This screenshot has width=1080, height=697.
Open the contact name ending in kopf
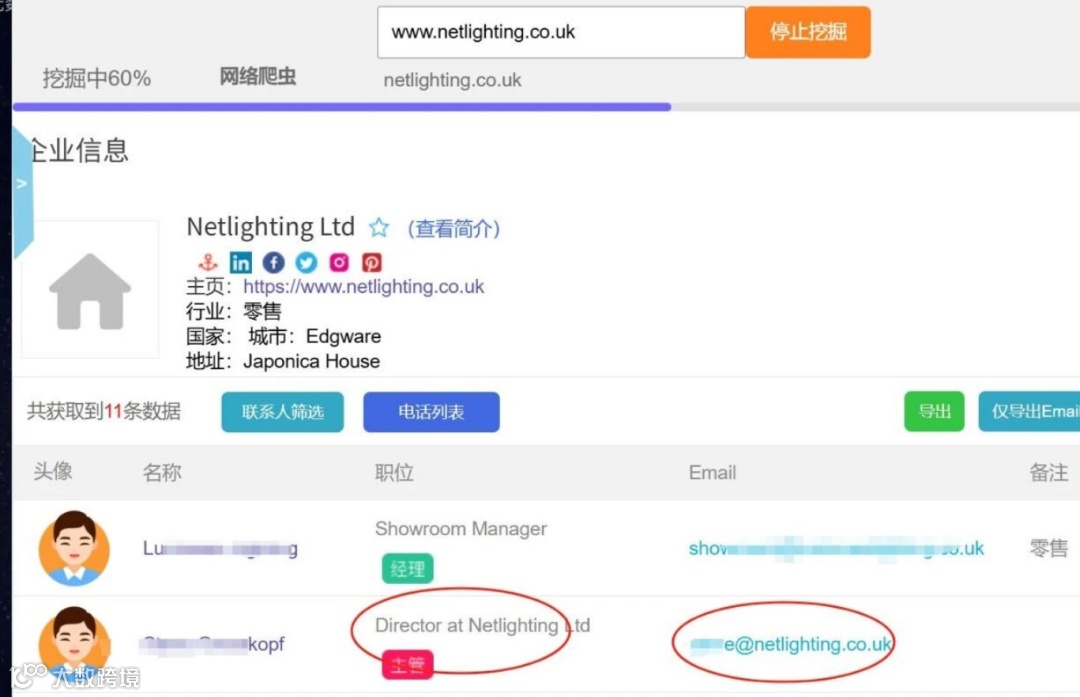212,644
